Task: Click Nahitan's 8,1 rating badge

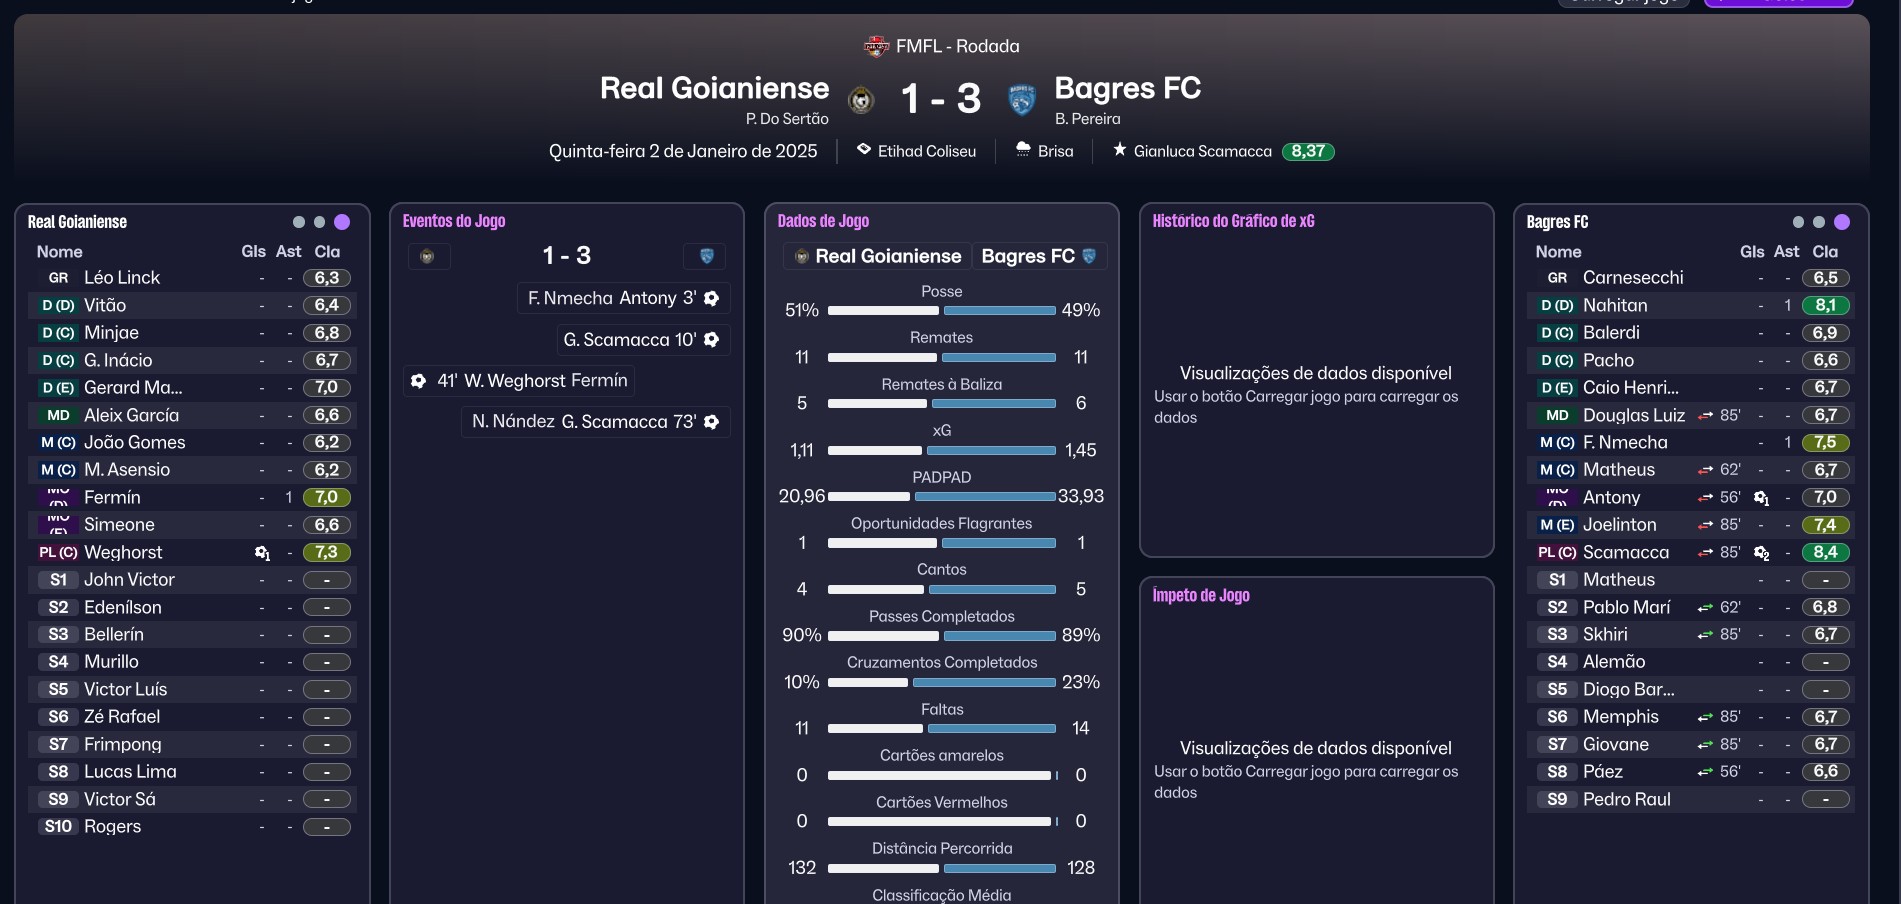Action: [1825, 306]
